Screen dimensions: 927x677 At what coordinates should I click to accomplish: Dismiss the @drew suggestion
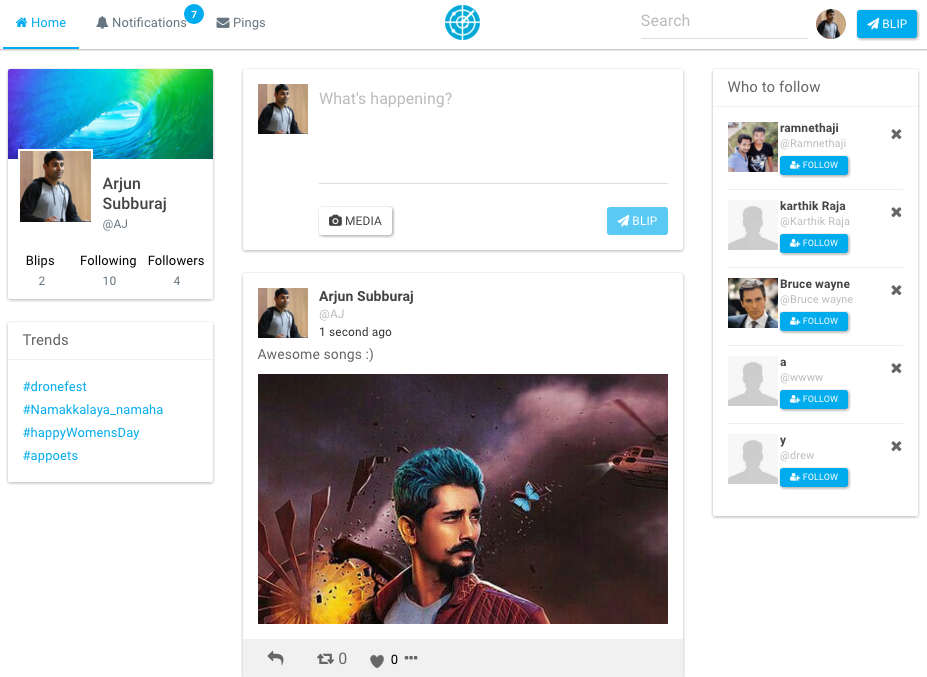click(896, 446)
